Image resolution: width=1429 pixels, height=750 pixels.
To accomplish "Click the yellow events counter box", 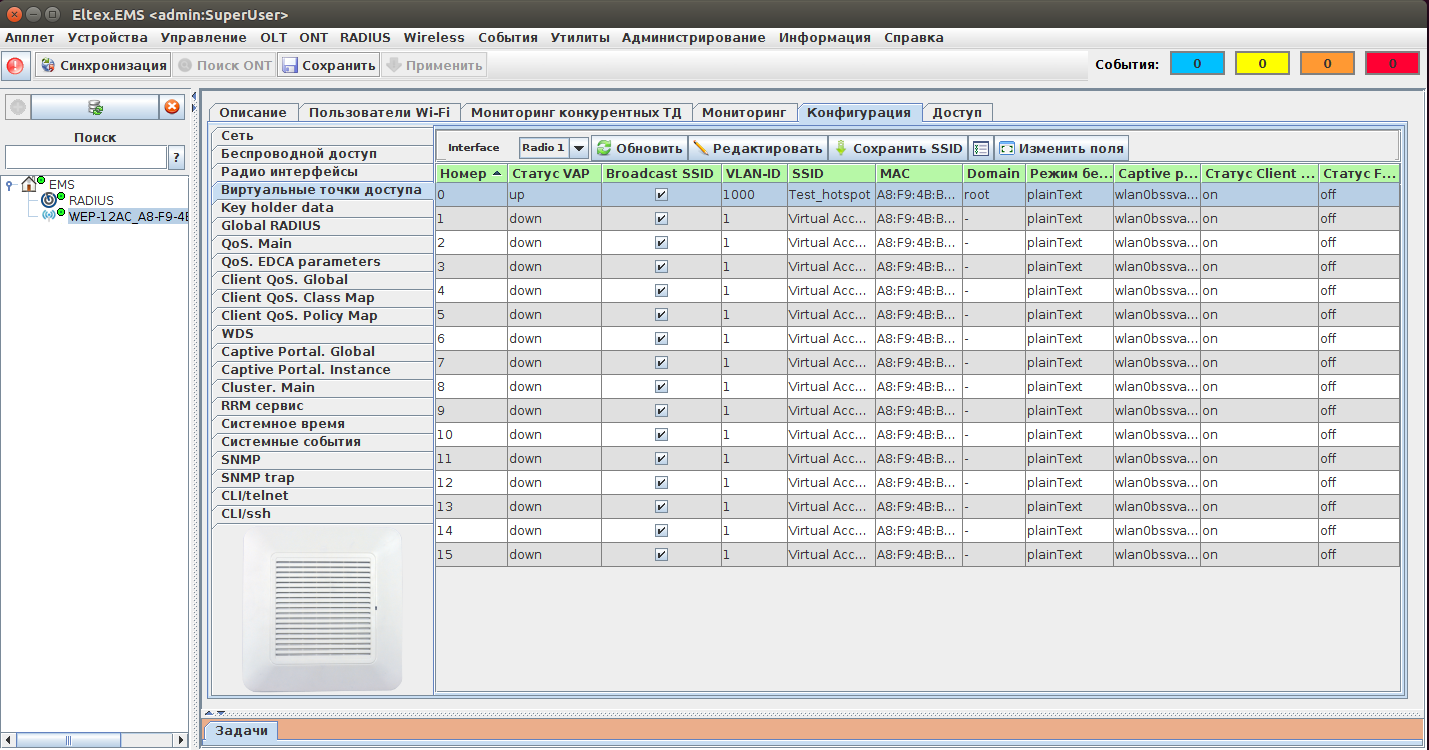I will (1263, 64).
